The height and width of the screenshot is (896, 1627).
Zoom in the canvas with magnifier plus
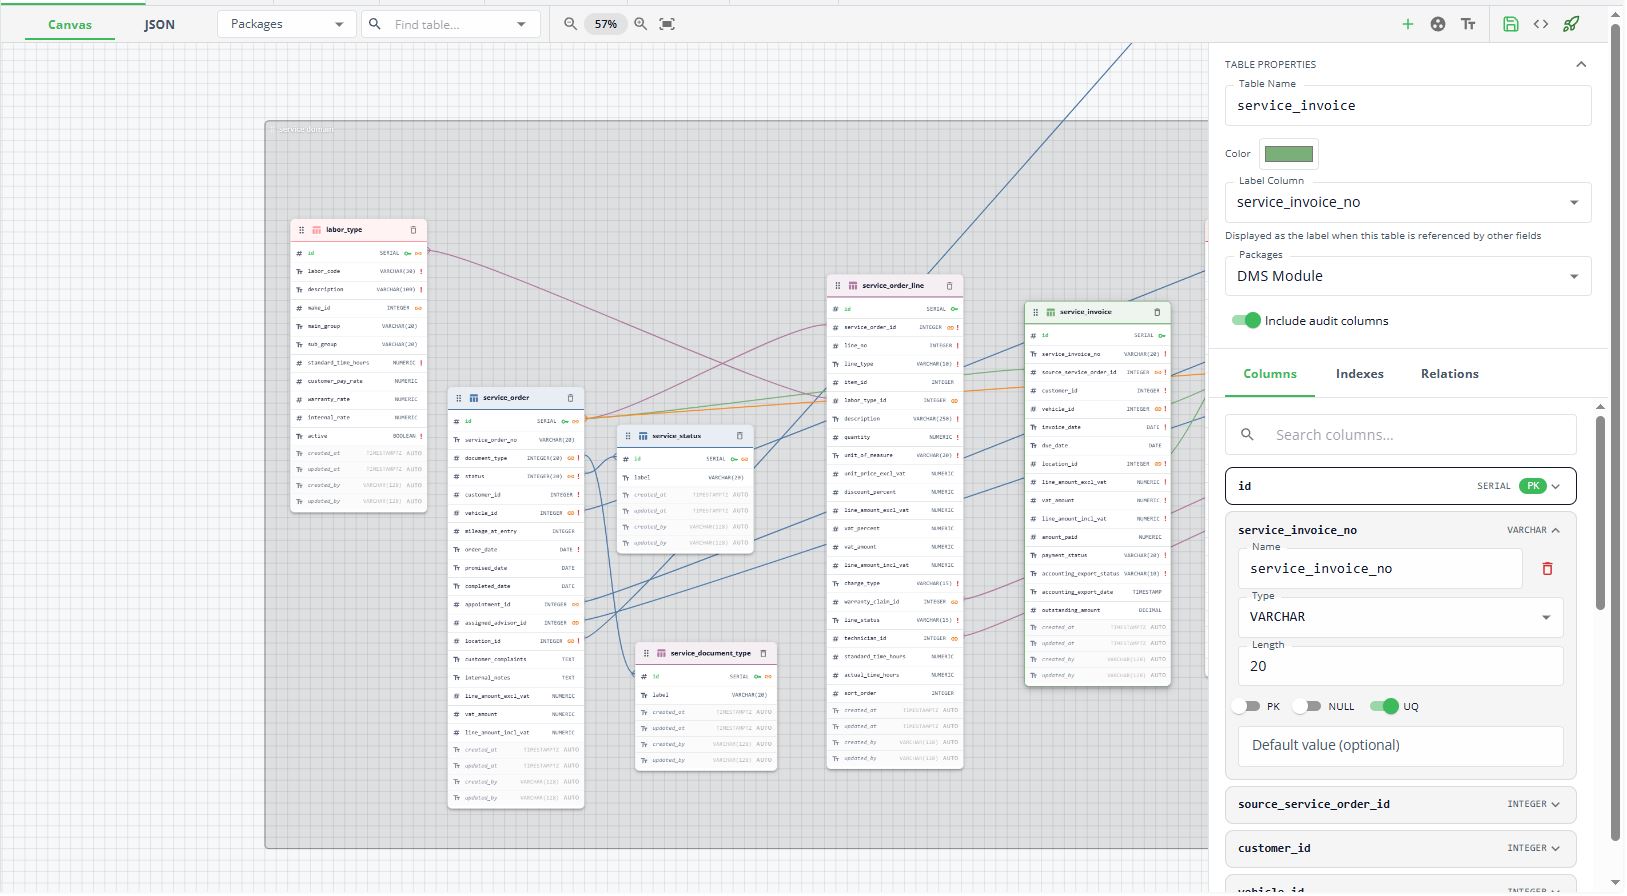[x=640, y=24]
